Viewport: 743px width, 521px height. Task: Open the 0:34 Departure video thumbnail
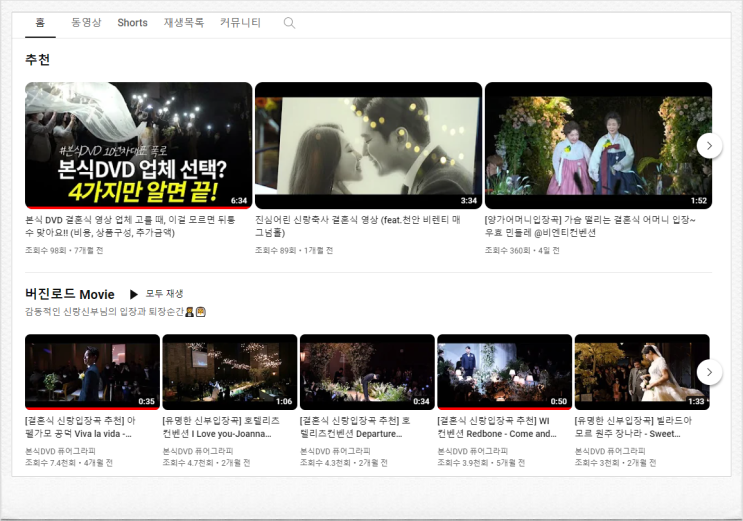367,372
